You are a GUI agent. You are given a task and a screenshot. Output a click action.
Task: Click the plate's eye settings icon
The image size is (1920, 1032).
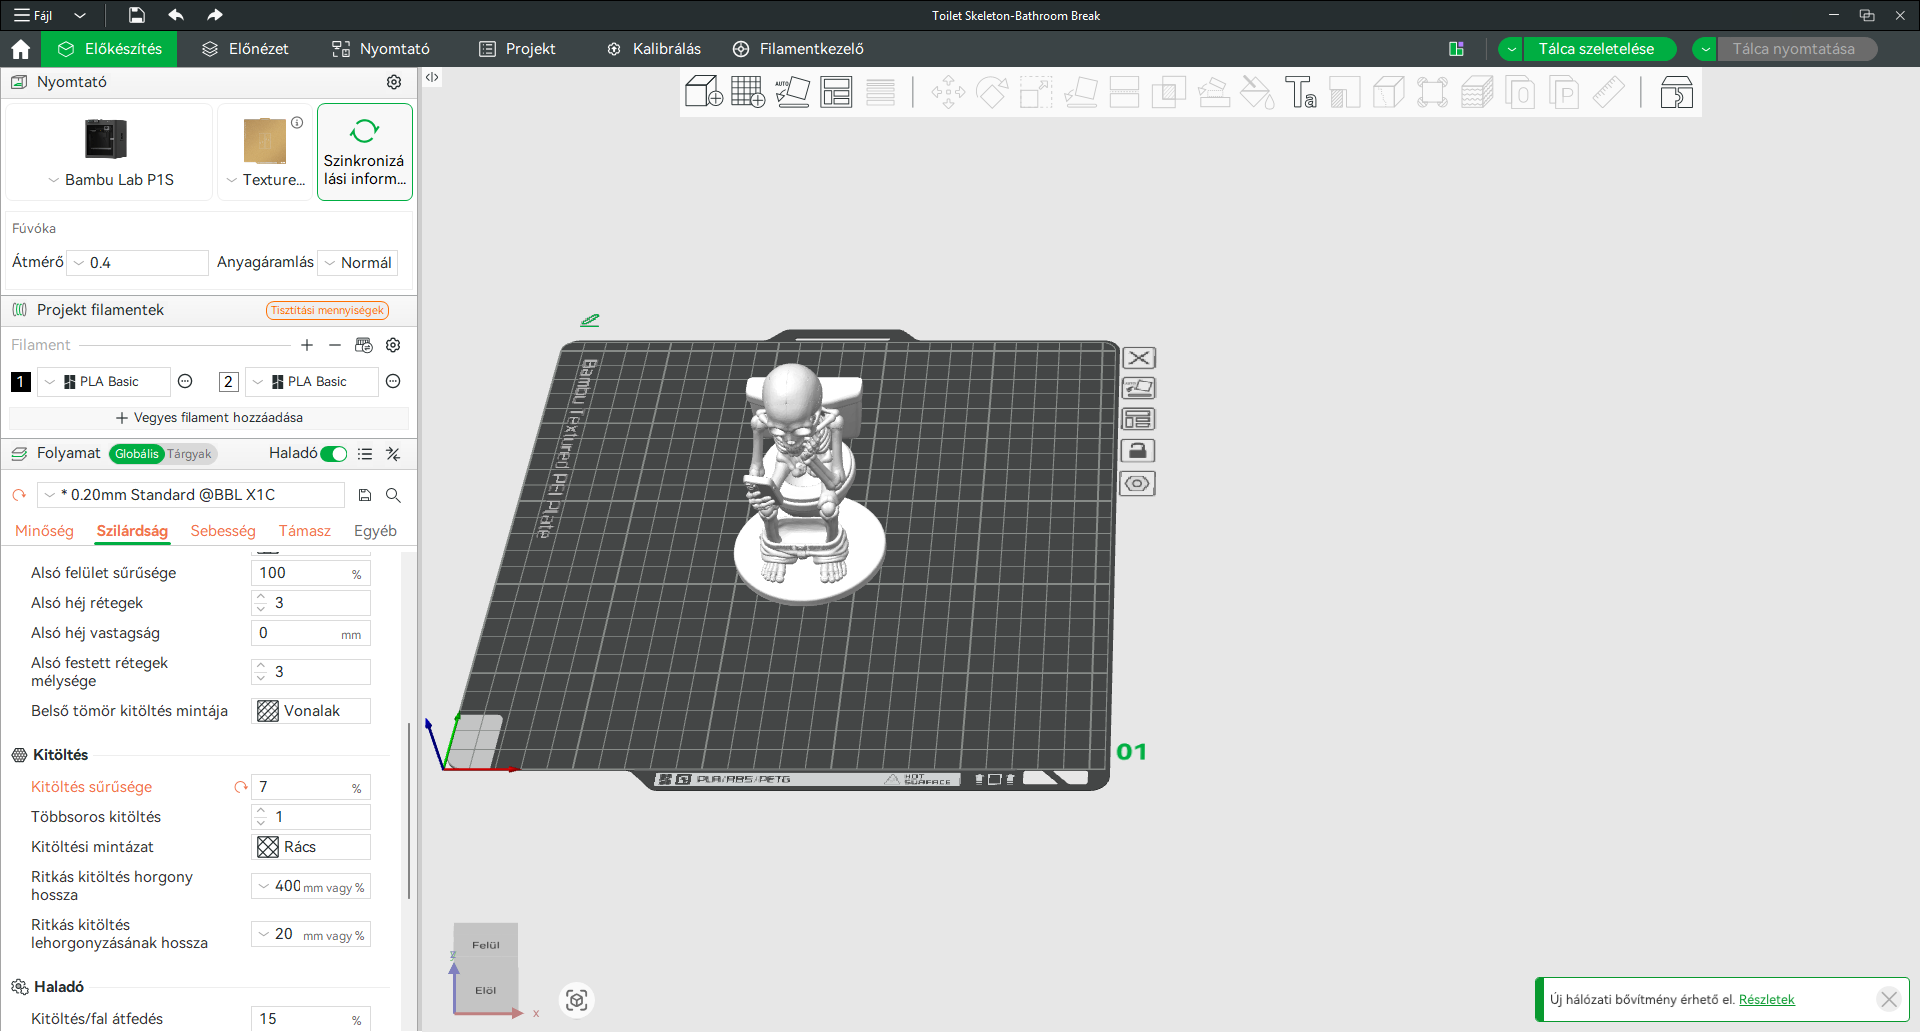coord(1138,484)
